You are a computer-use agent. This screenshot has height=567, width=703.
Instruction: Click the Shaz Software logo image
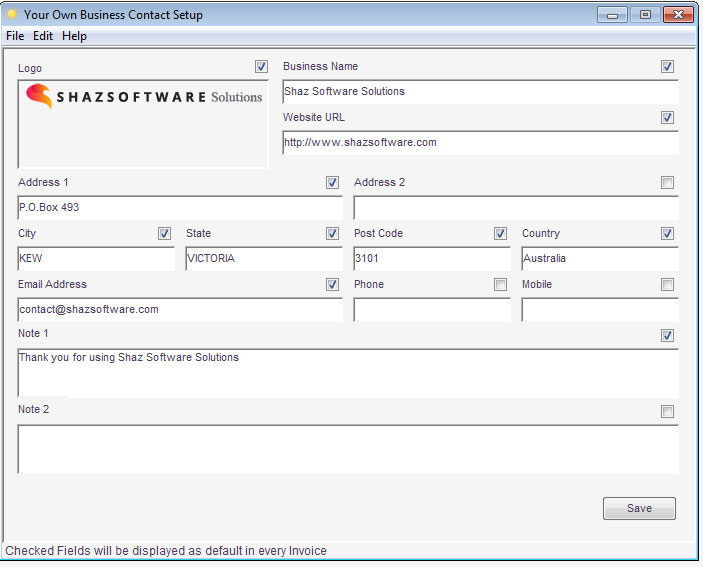pyautogui.click(x=144, y=97)
